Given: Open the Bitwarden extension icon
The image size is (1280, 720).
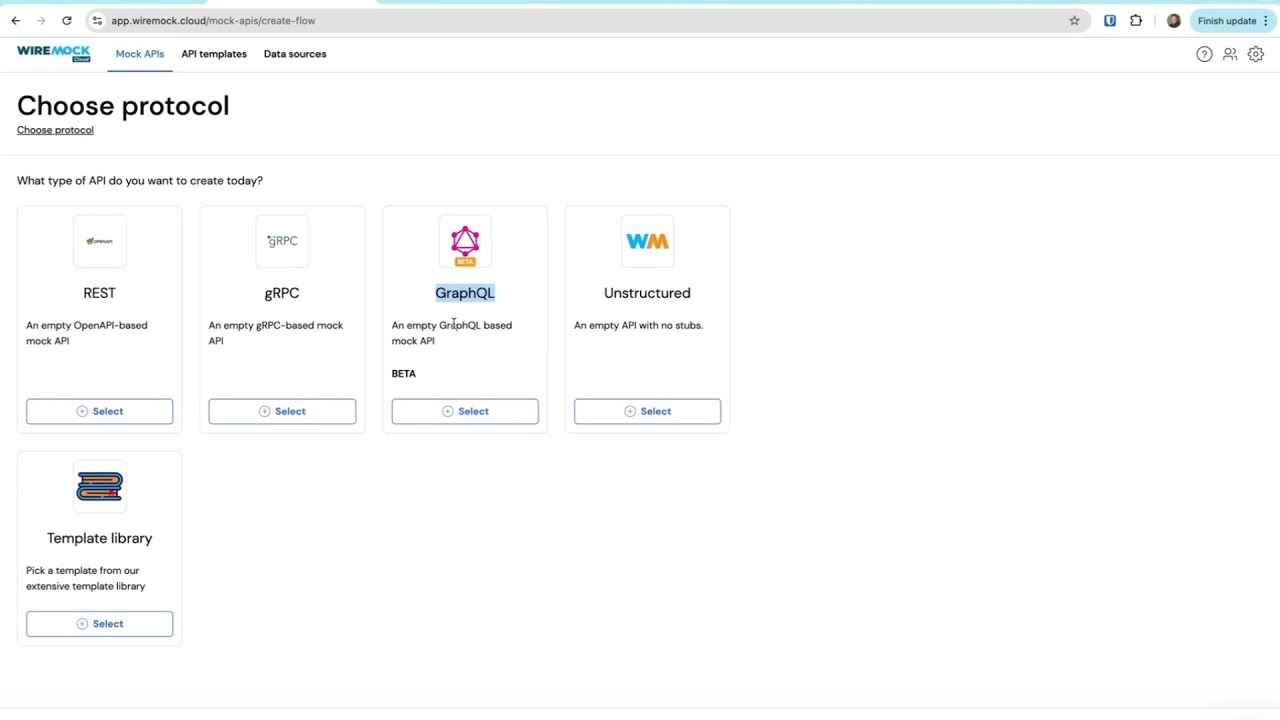Looking at the screenshot, I should 1110,20.
